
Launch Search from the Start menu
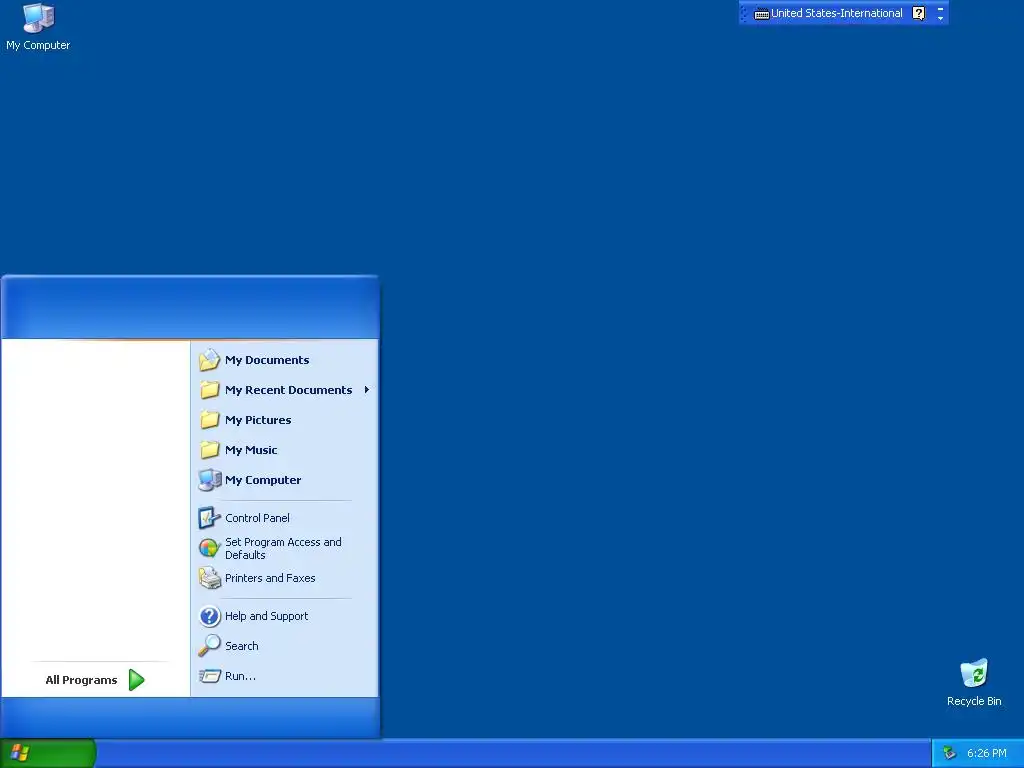tap(285, 646)
